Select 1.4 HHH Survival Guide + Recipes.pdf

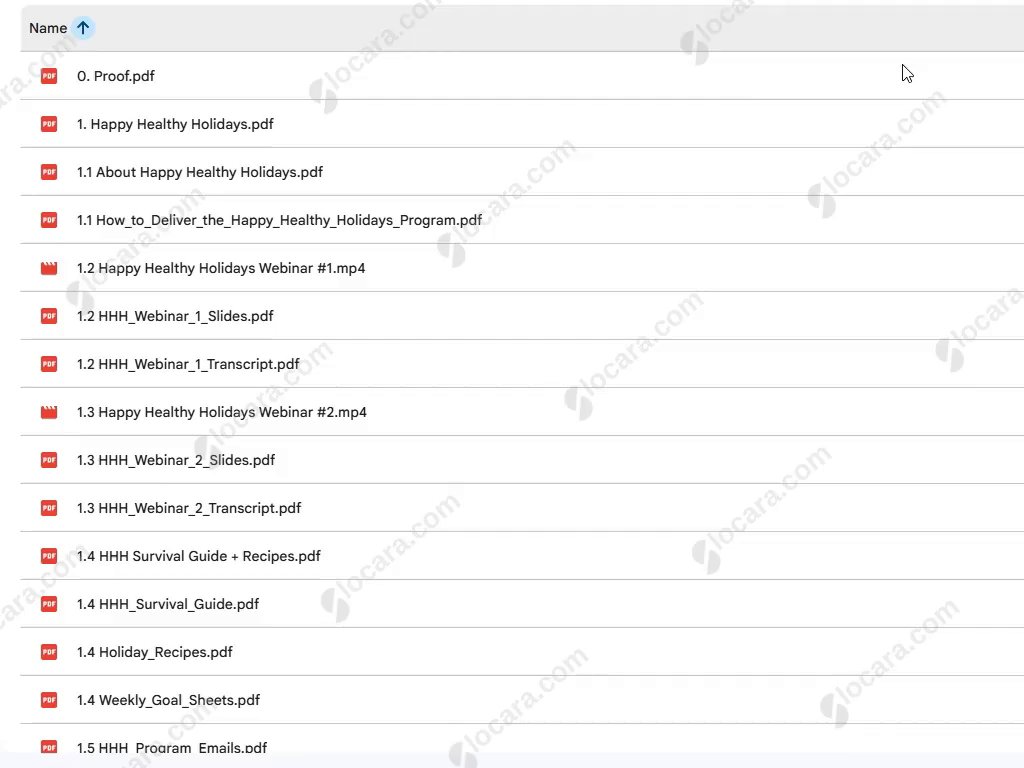click(x=199, y=556)
